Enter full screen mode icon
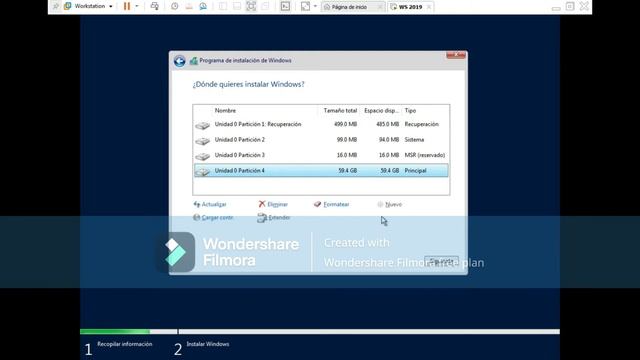The width and height of the screenshot is (640, 360). 251,6
